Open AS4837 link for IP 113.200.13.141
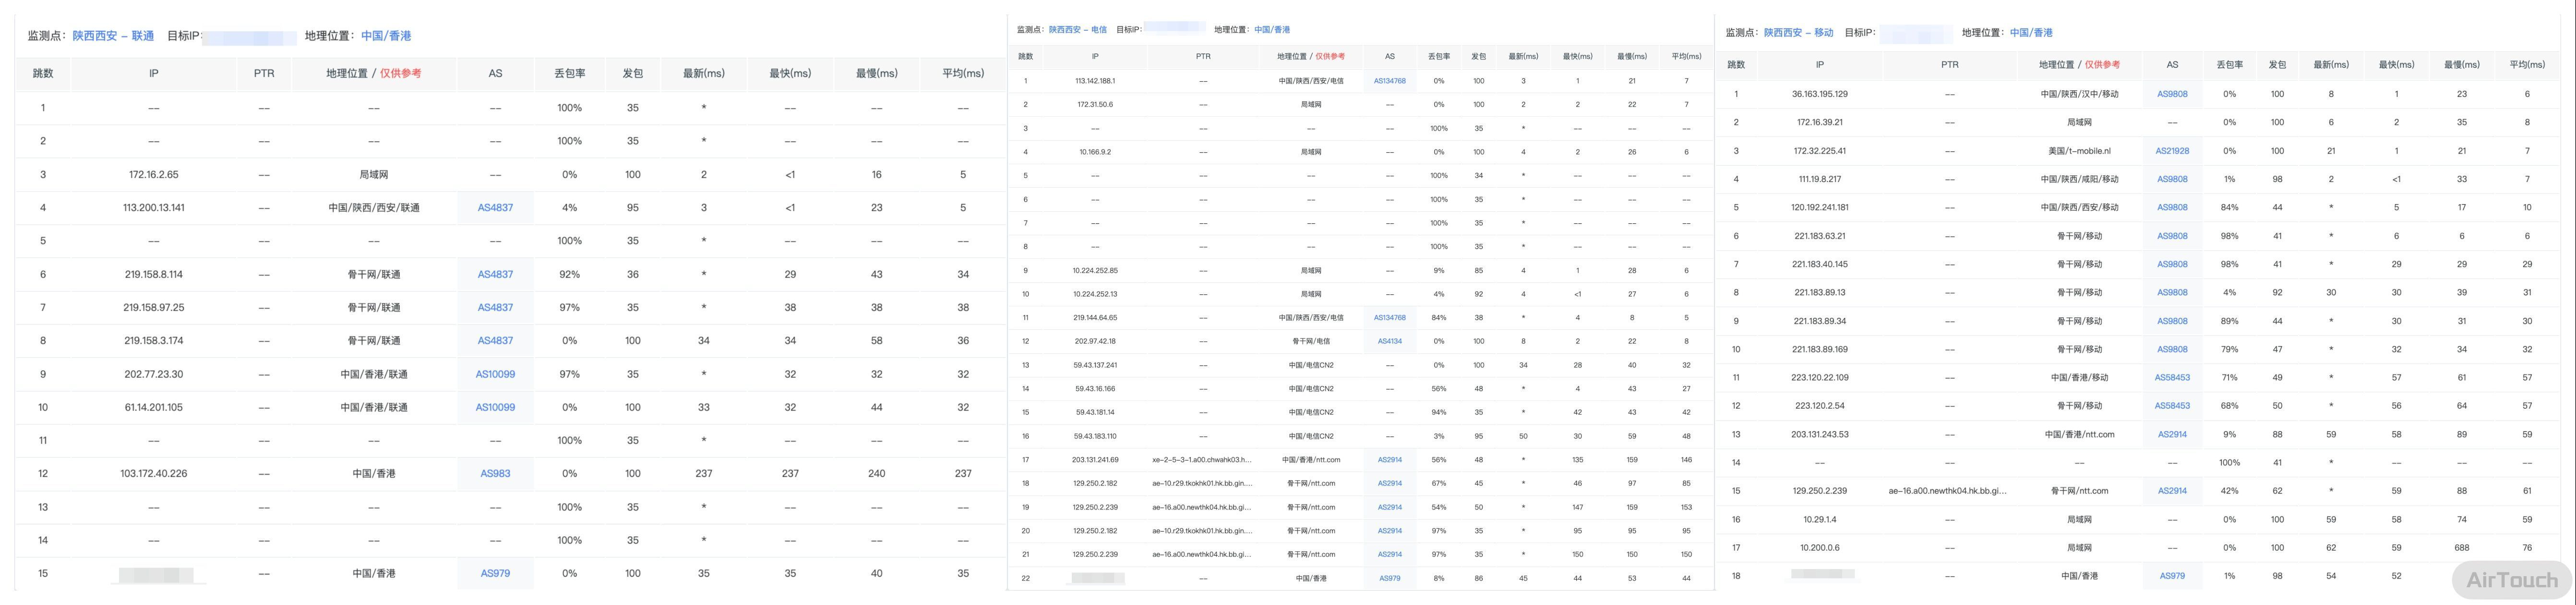Viewport: 2576px width, 605px height. coord(495,208)
